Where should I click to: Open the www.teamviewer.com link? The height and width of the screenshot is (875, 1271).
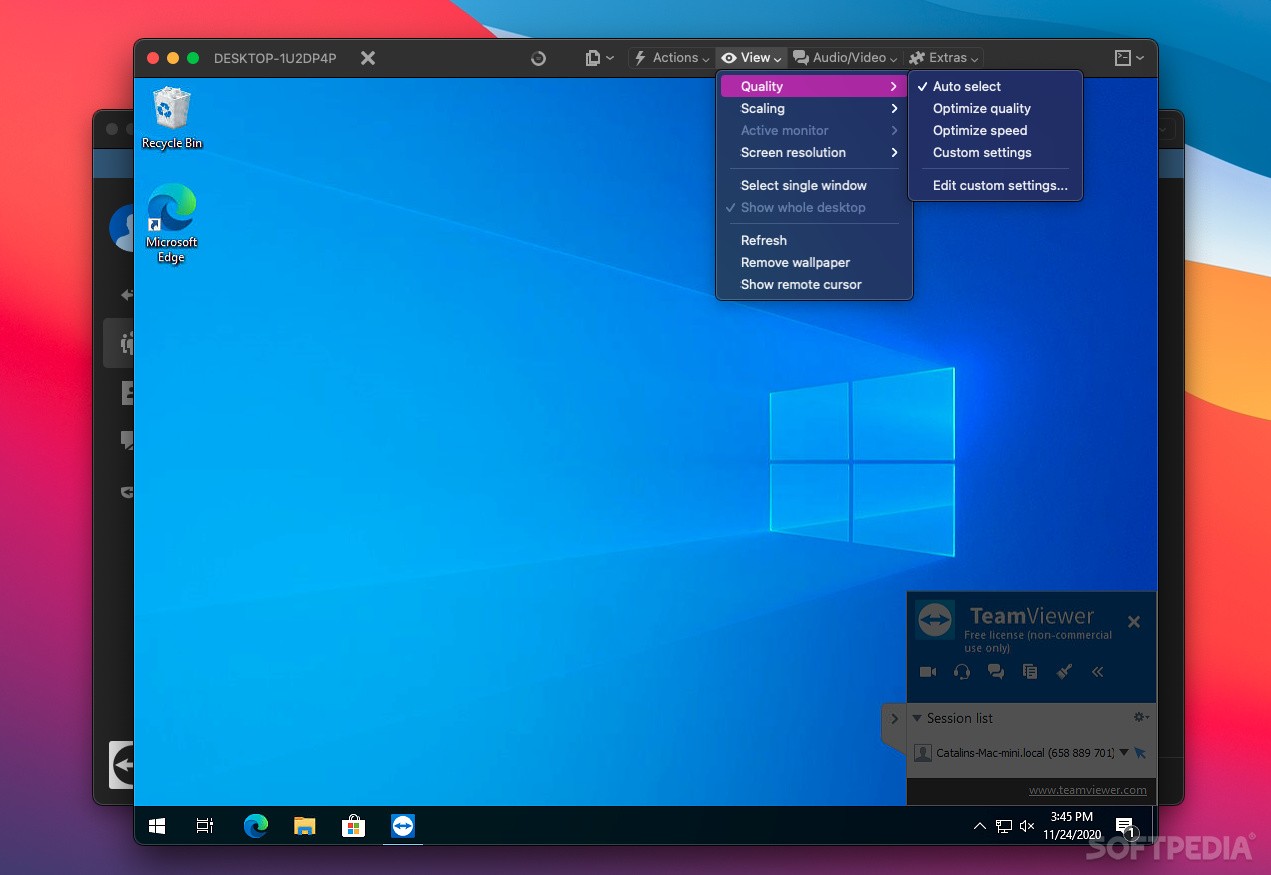[x=1088, y=790]
